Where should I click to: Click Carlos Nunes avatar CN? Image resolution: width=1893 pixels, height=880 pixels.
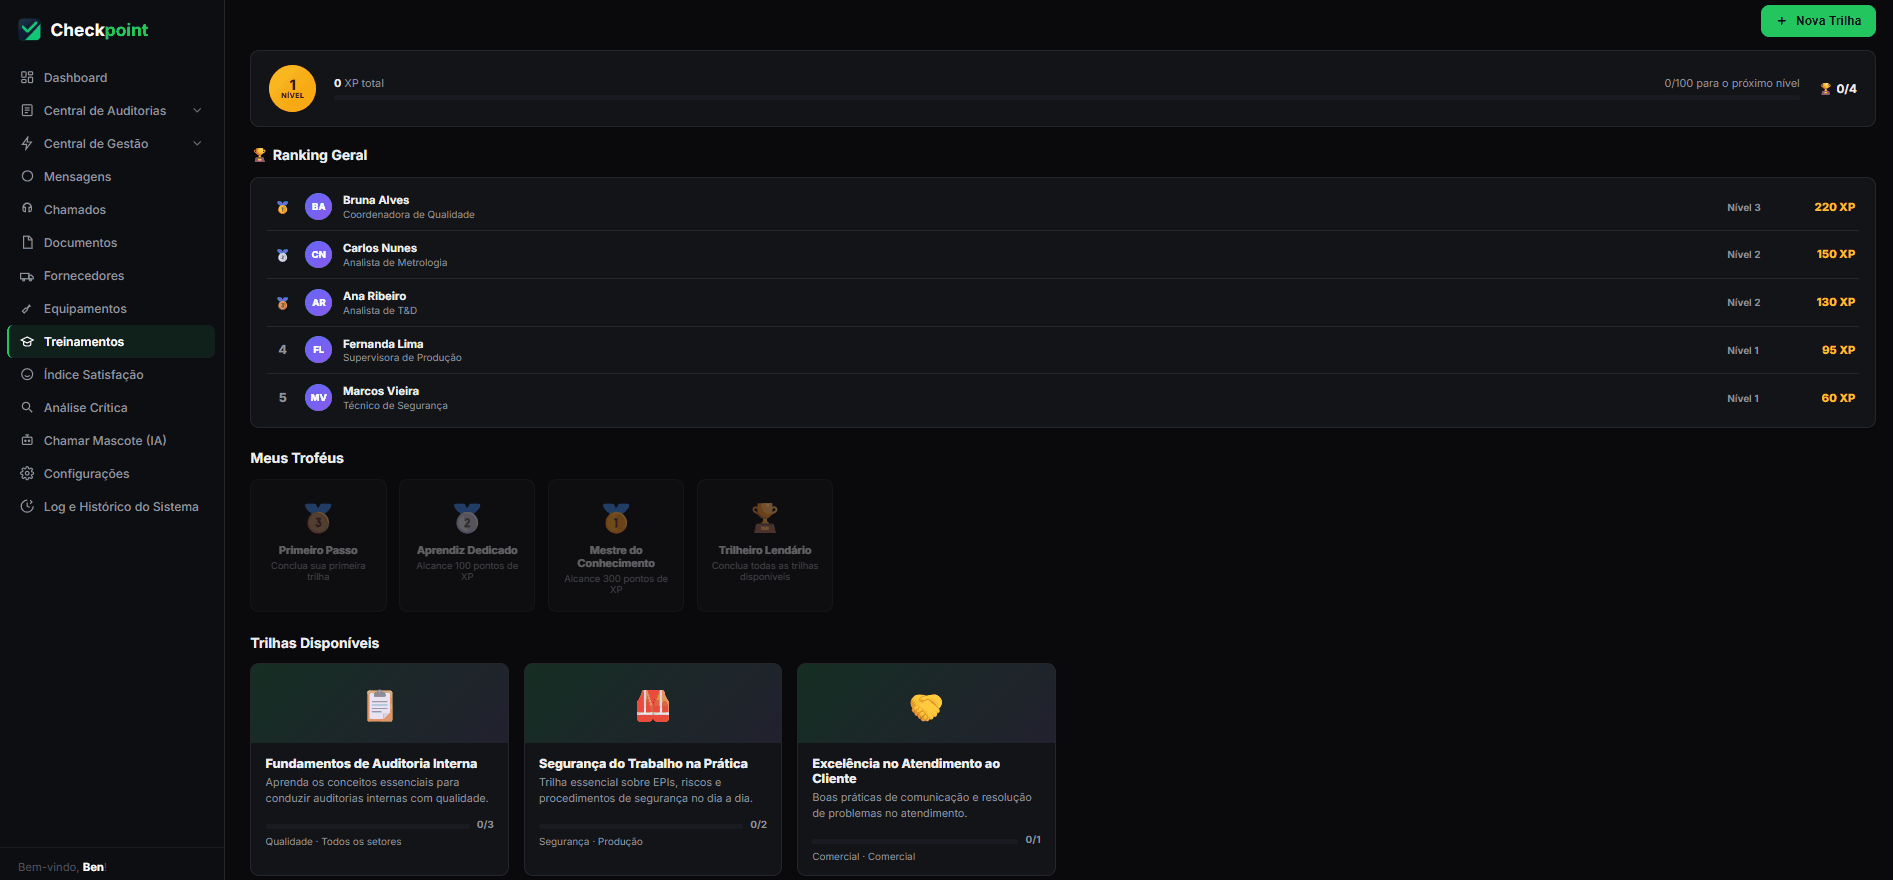point(318,255)
